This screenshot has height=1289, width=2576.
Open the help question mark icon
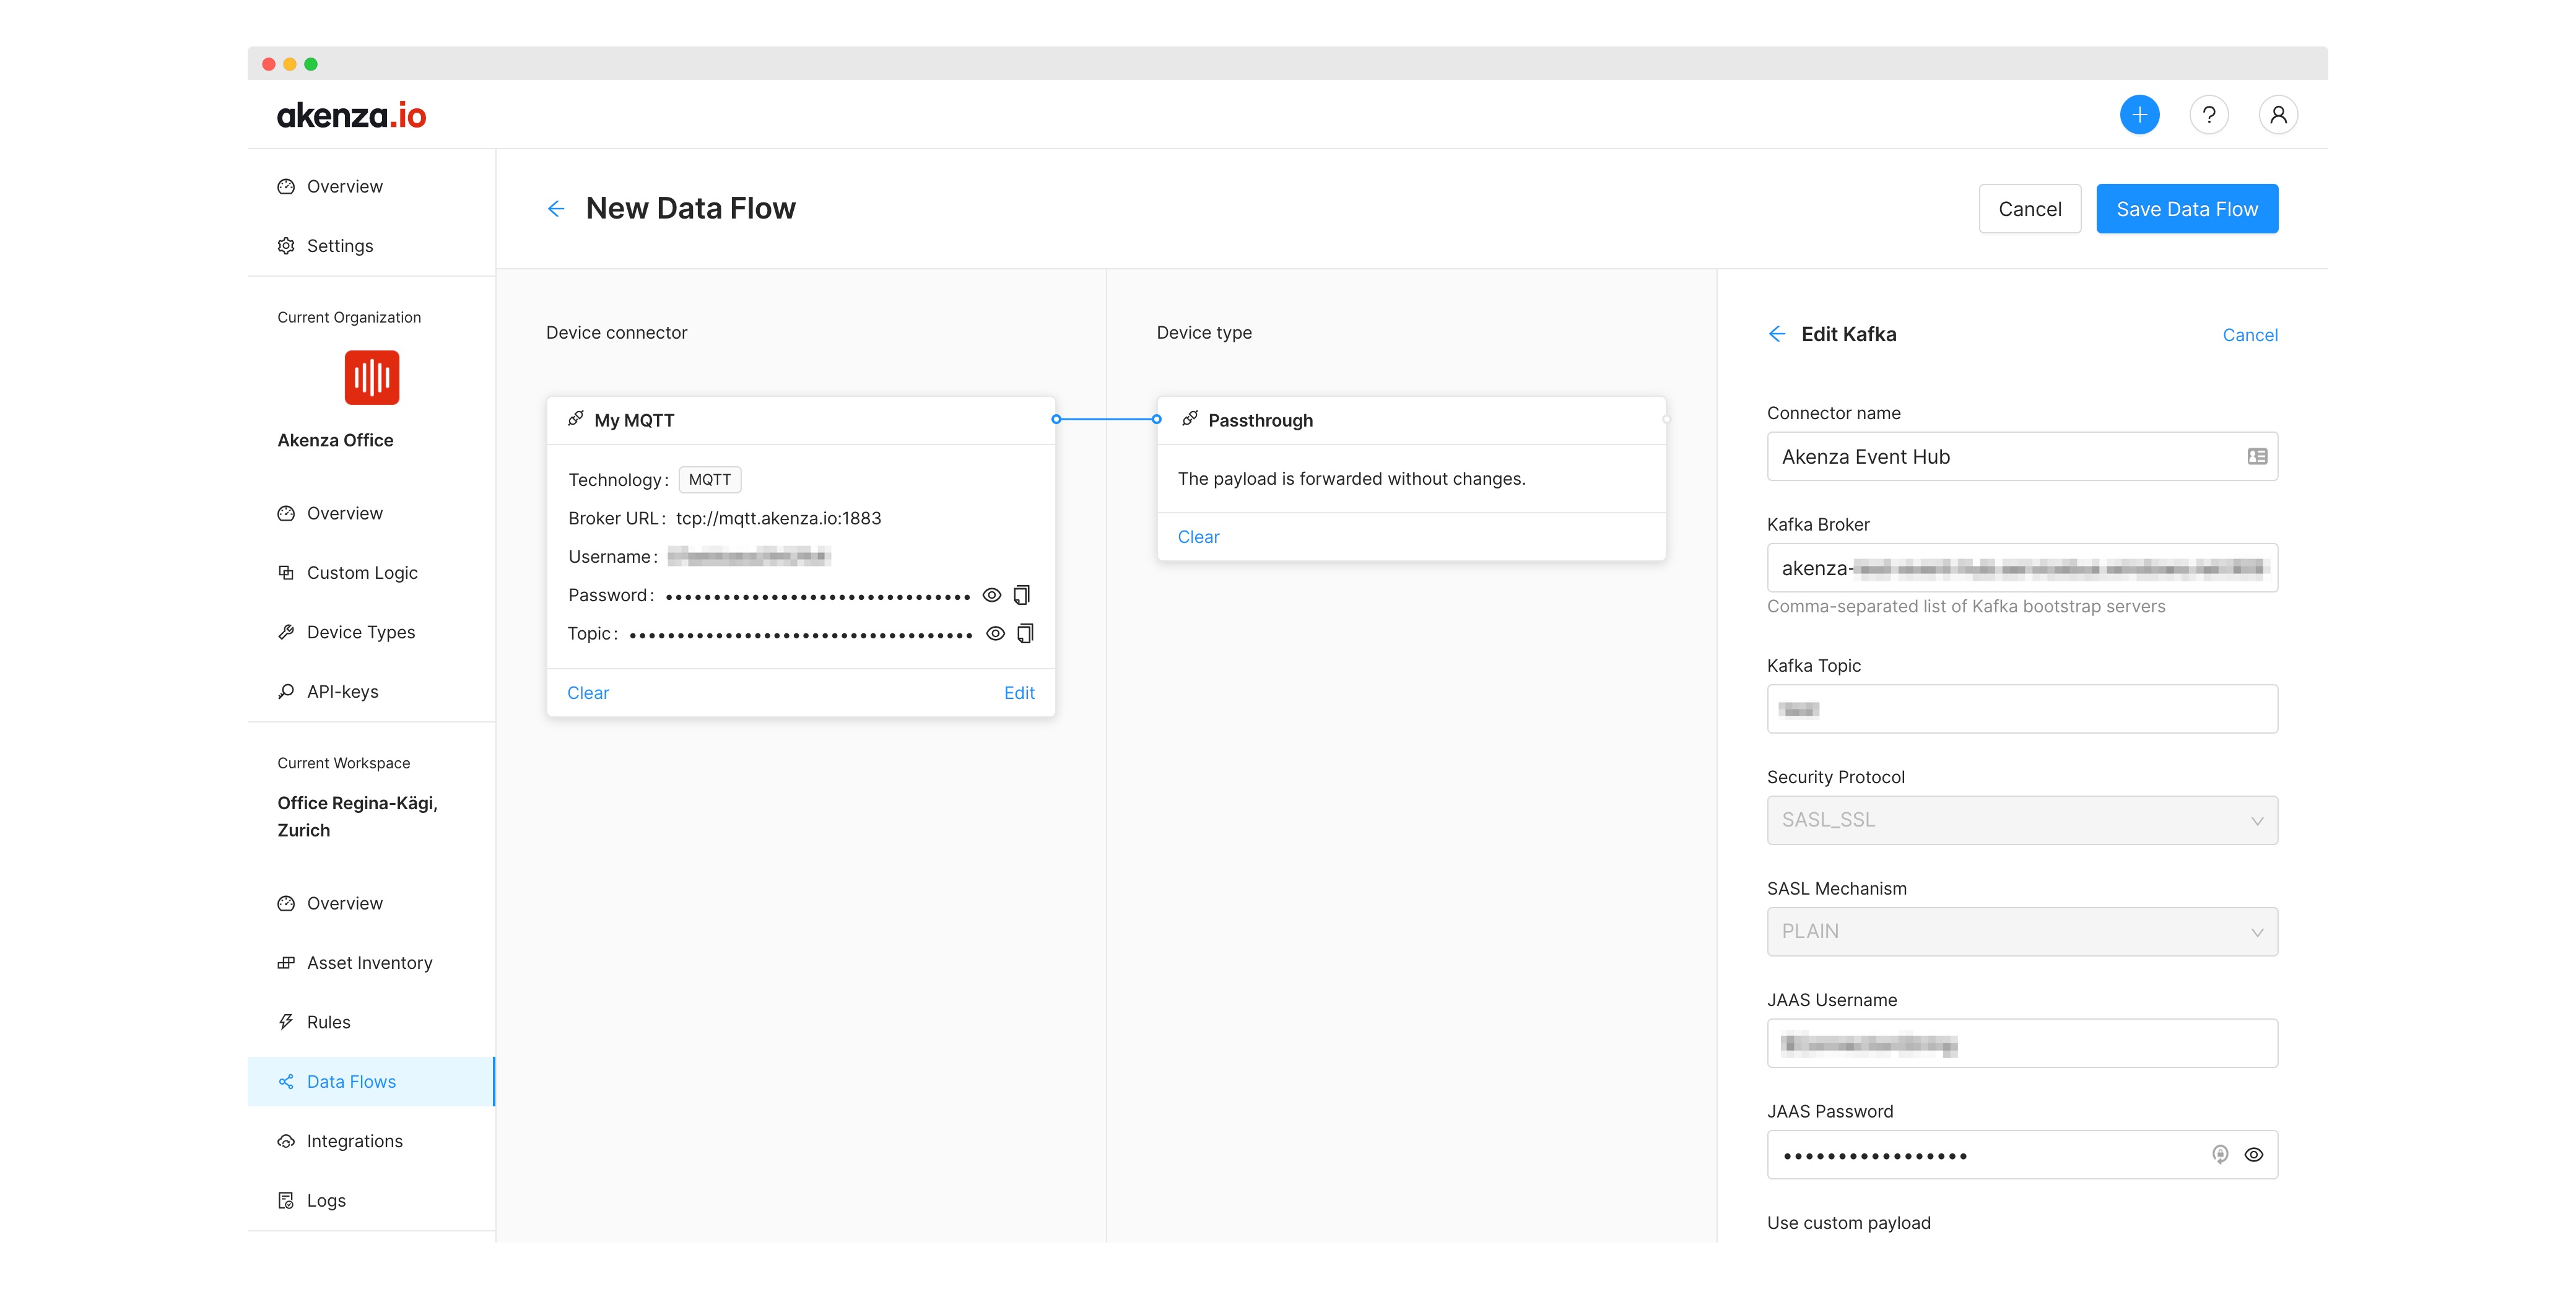2208,115
